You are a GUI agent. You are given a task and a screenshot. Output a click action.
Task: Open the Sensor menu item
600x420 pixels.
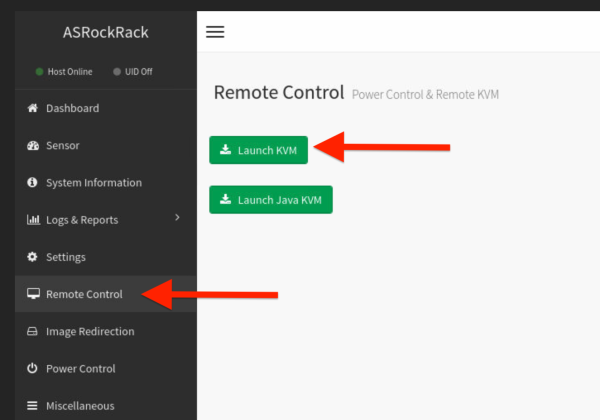click(x=63, y=146)
